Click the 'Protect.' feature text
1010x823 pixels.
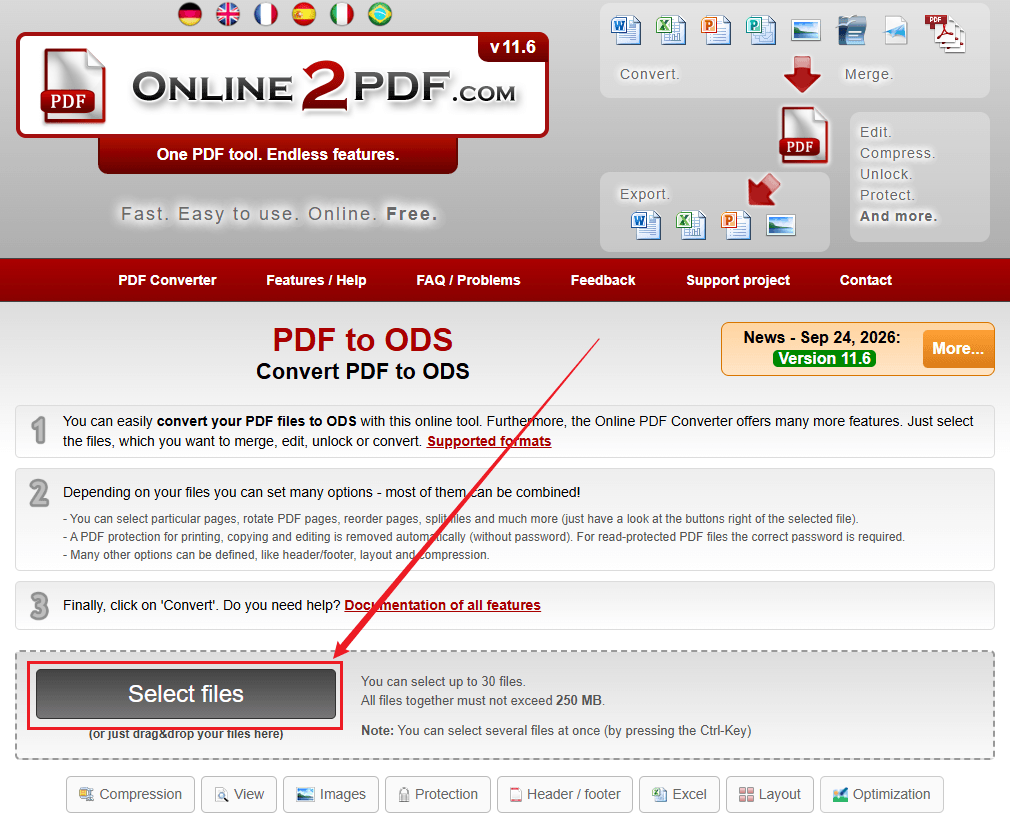pyautogui.click(x=888, y=195)
